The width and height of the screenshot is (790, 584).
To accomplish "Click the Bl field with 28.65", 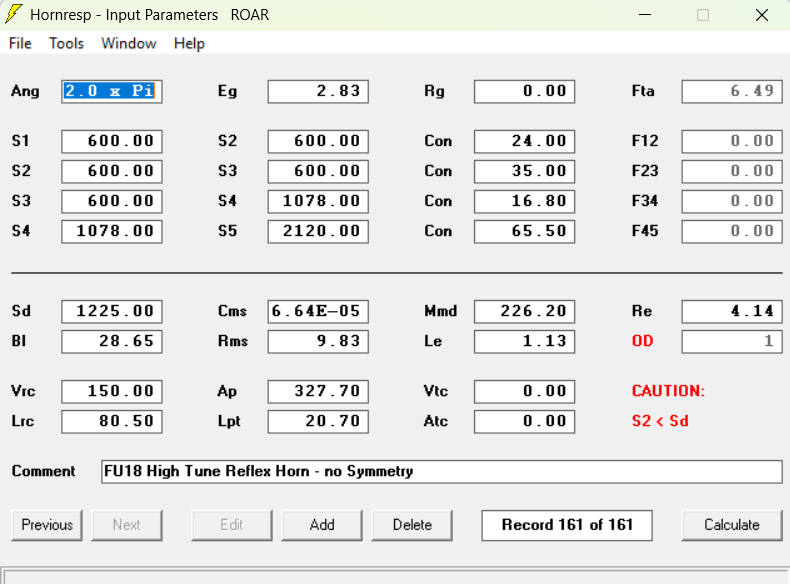I will [x=112, y=341].
